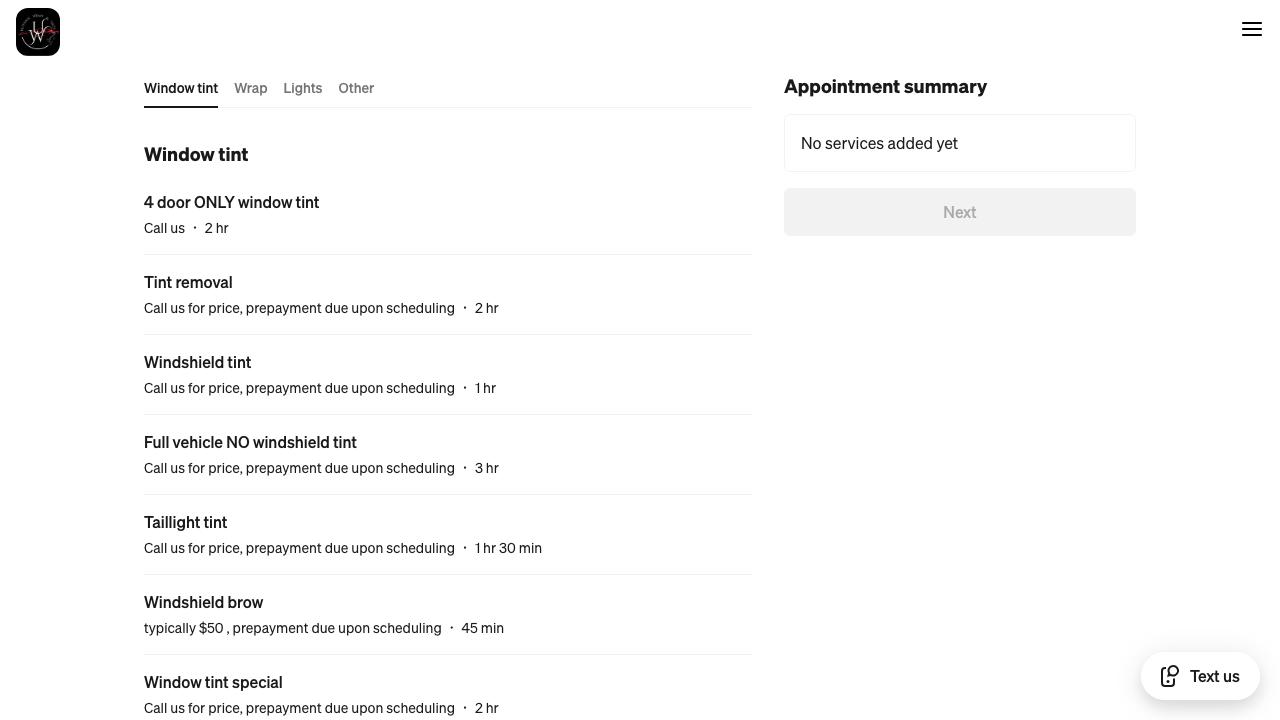Select the Window tint tab

pyautogui.click(x=181, y=88)
